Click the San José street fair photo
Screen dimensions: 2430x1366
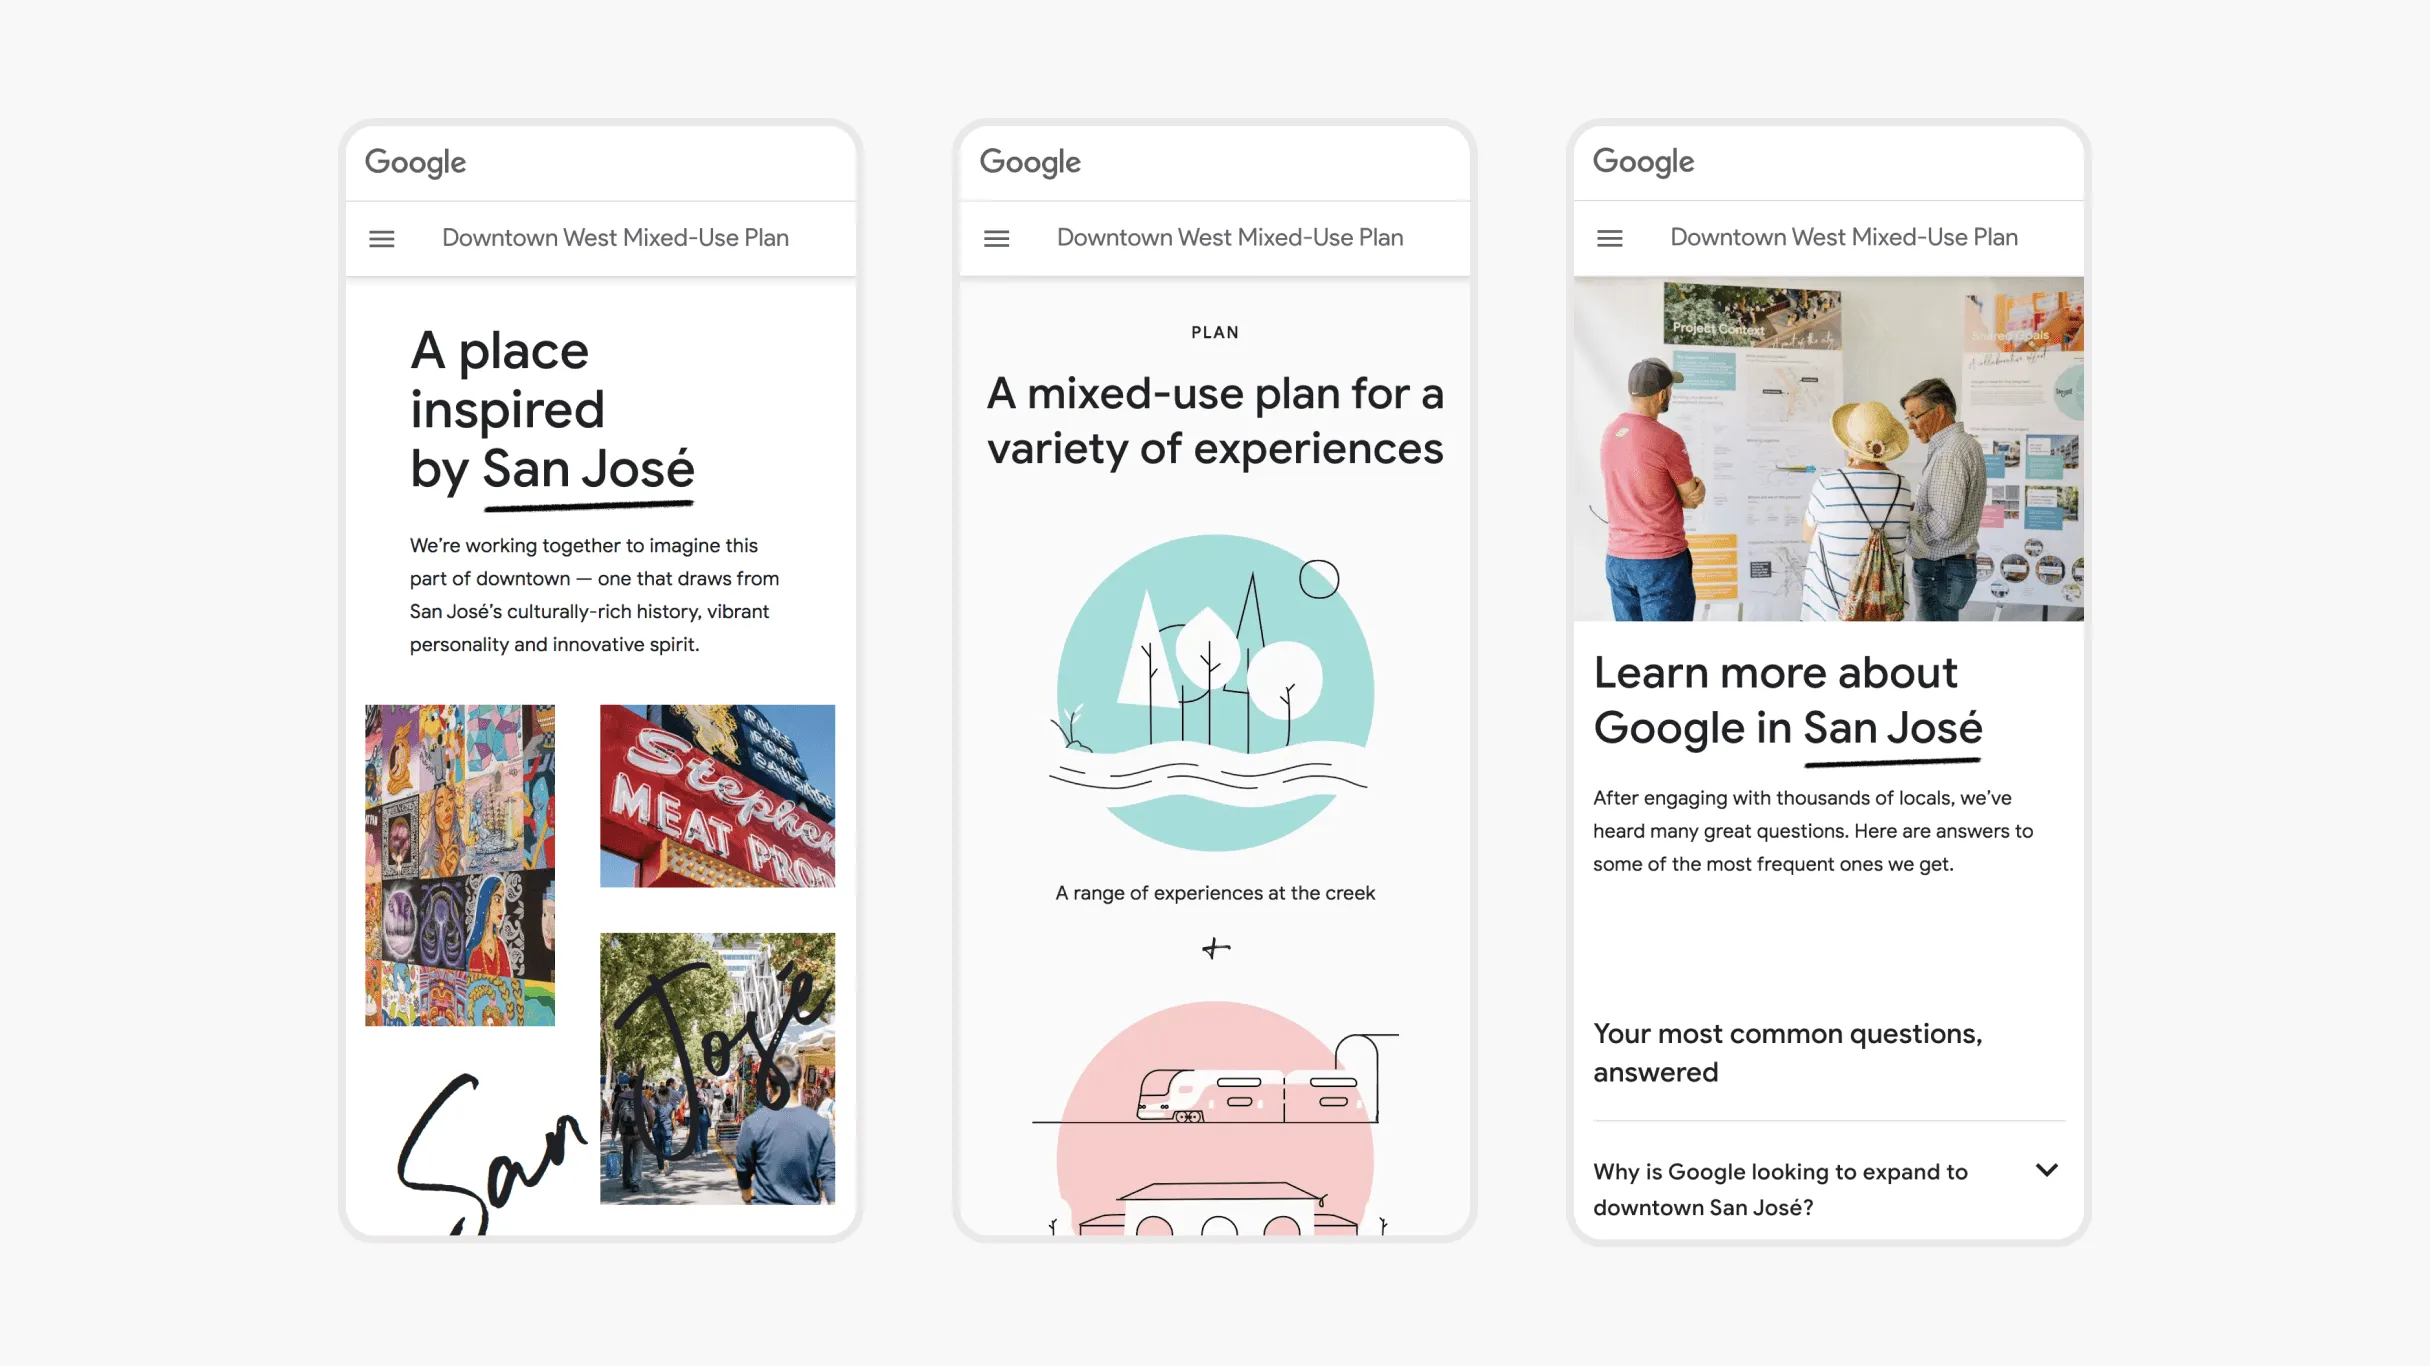[x=716, y=1067]
